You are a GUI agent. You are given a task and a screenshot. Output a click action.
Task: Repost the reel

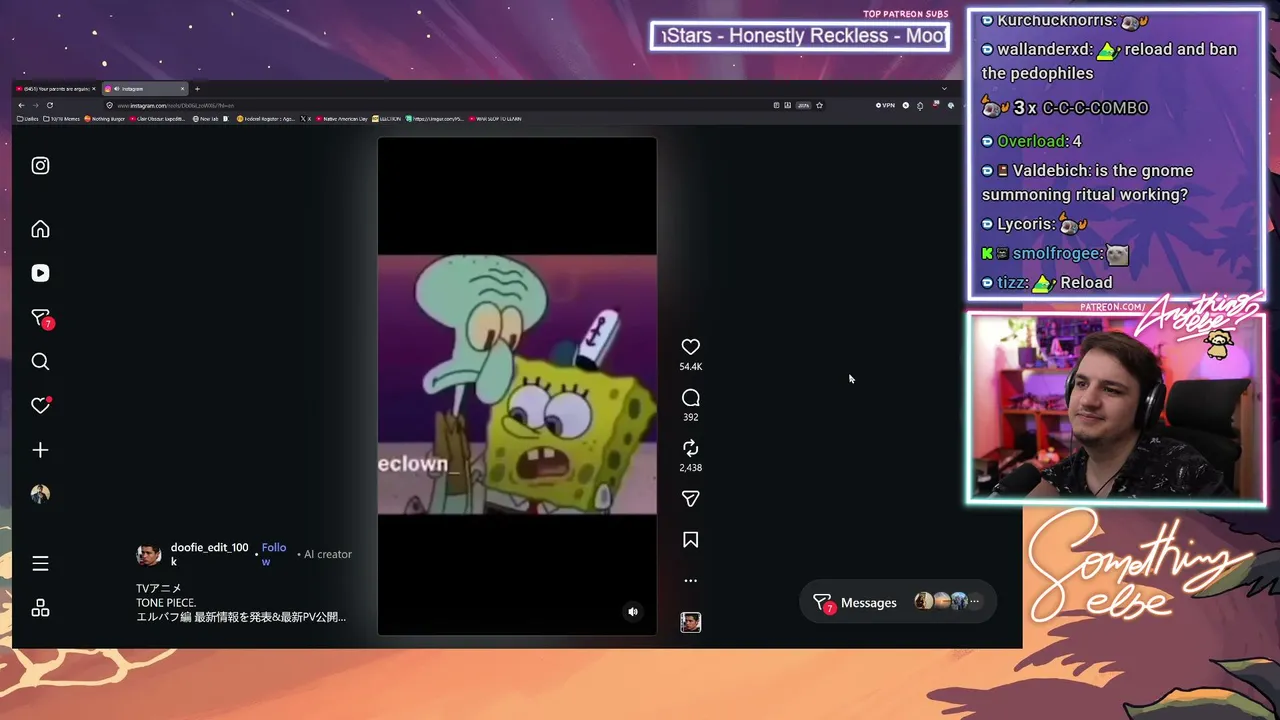point(690,448)
